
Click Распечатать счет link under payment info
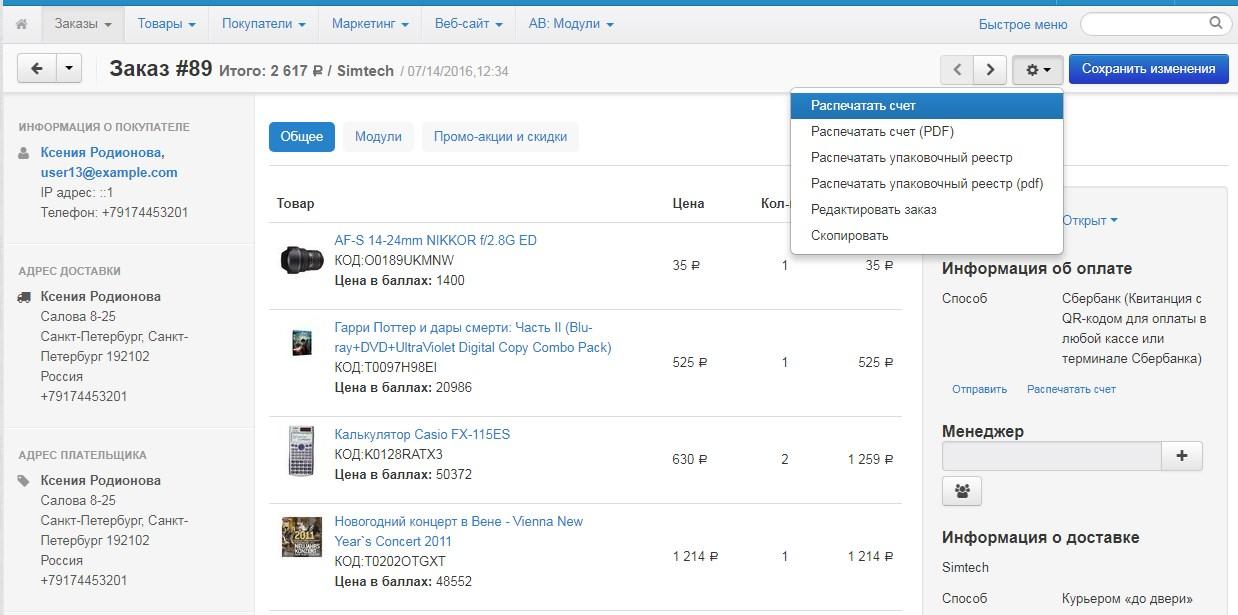pos(1071,389)
